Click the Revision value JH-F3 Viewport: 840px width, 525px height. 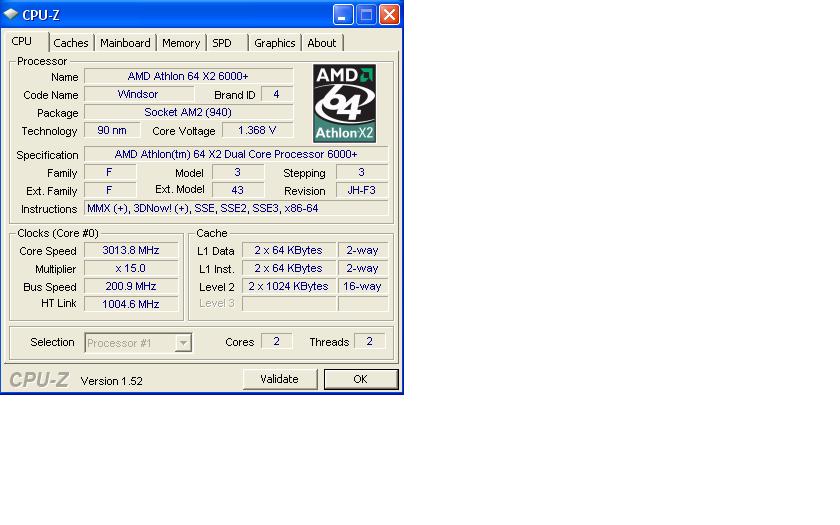[362, 190]
